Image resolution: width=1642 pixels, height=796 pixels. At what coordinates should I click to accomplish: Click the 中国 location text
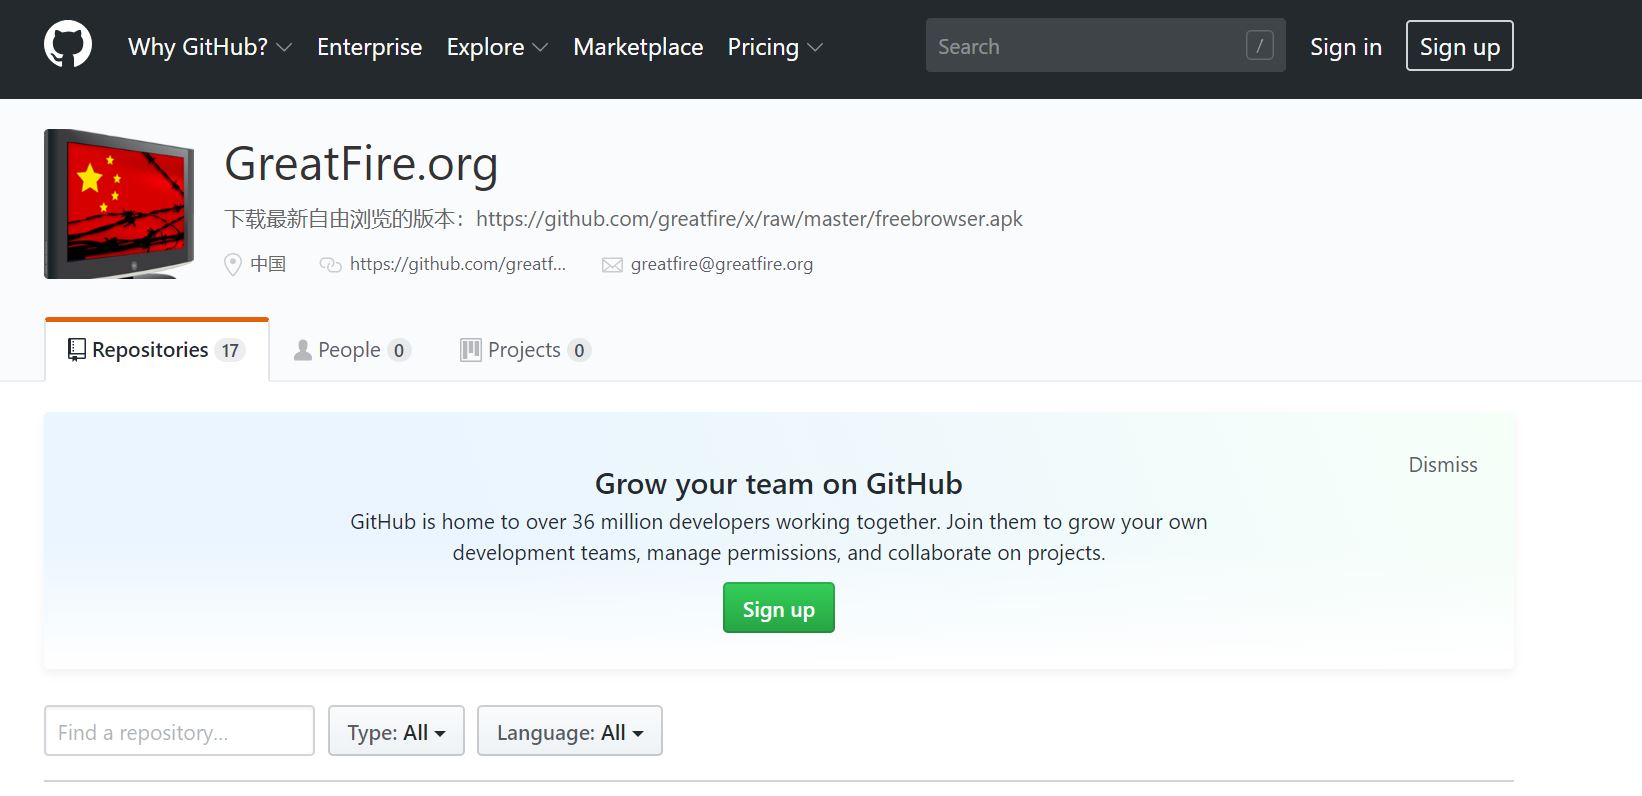pos(268,264)
